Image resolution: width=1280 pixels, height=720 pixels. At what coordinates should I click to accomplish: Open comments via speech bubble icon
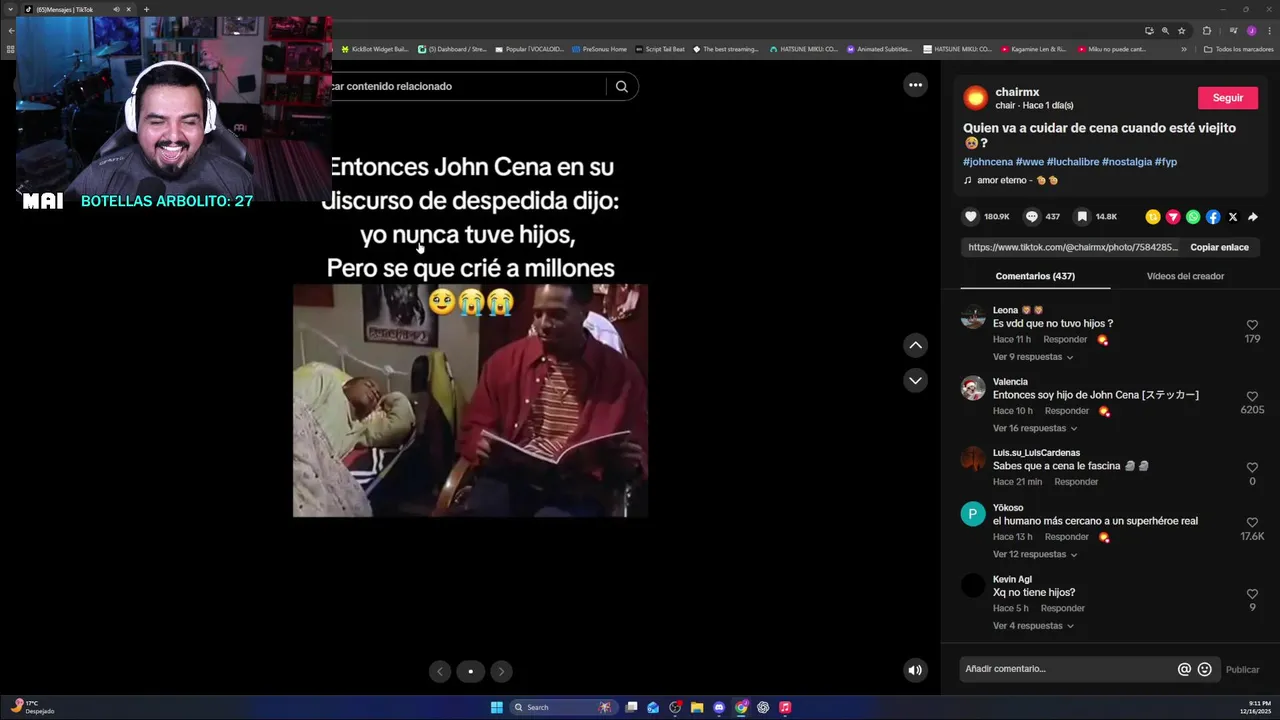point(1031,216)
